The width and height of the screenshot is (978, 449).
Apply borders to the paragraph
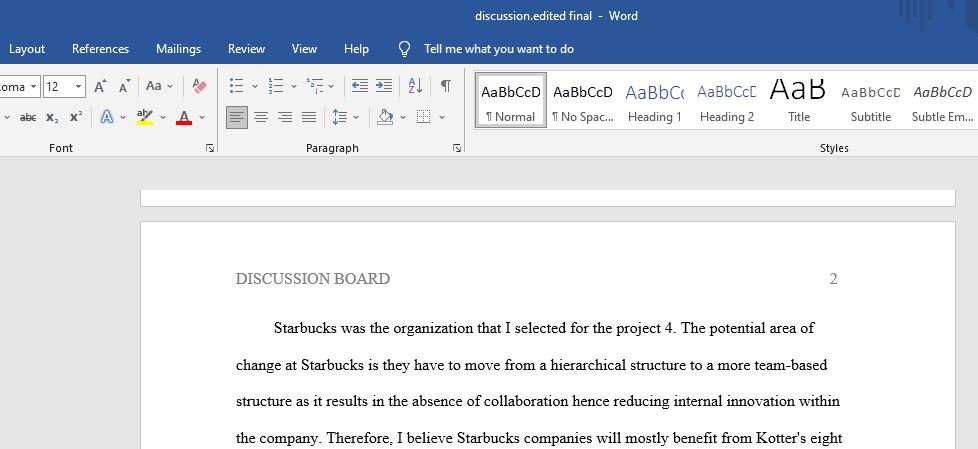point(424,117)
